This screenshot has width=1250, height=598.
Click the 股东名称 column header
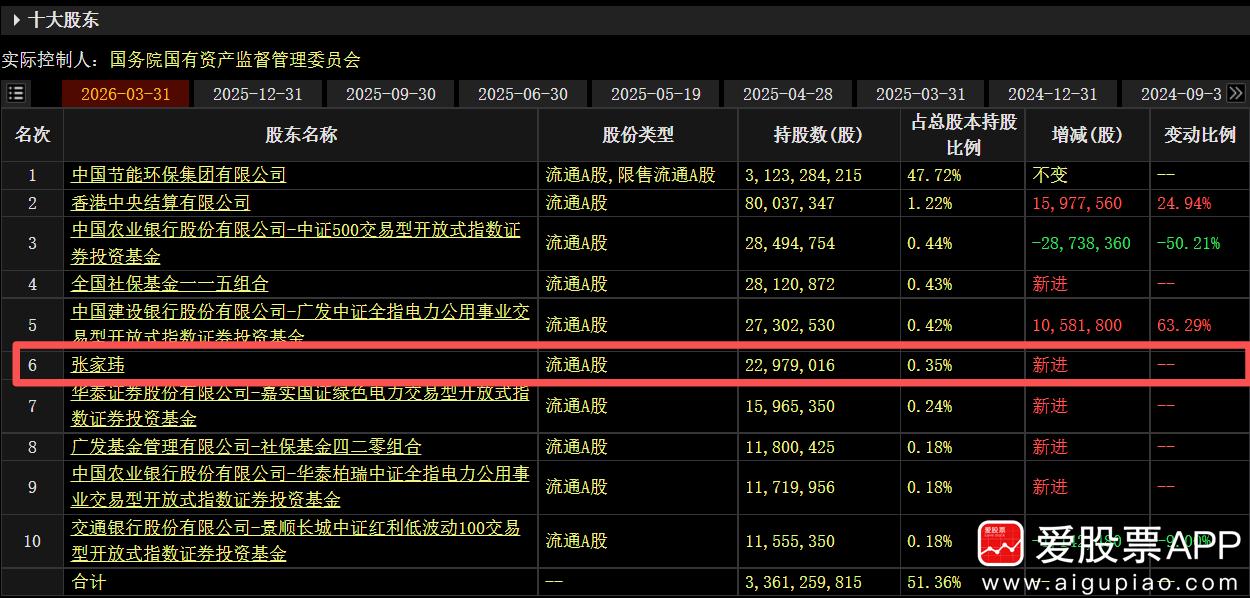tap(301, 135)
